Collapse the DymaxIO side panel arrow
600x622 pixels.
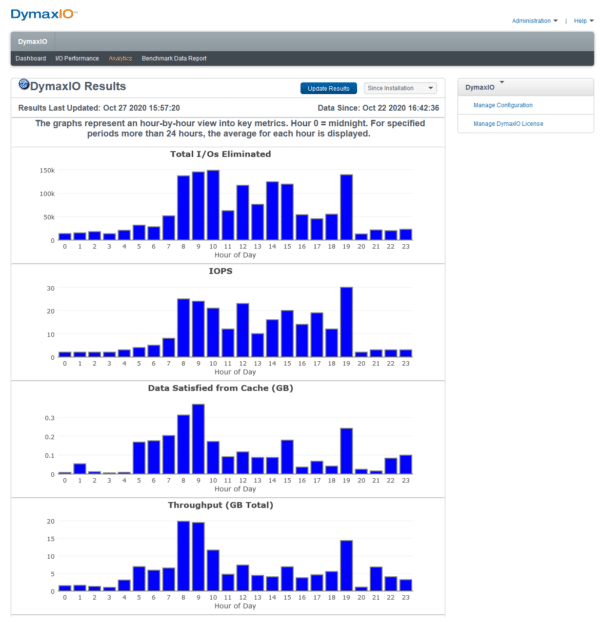(x=502, y=83)
